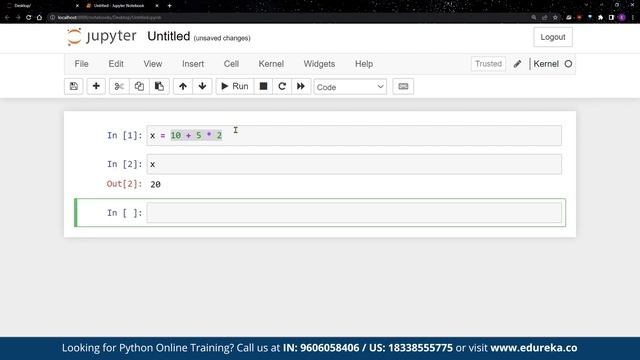The image size is (640, 360).
Task: Click into cell with x = 10 + 5 * 2
Action: [x=354, y=136]
